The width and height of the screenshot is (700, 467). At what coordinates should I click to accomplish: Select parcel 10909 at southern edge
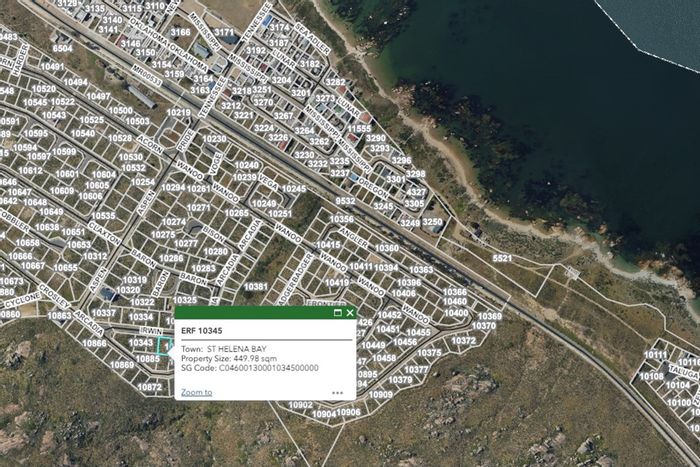380,395
